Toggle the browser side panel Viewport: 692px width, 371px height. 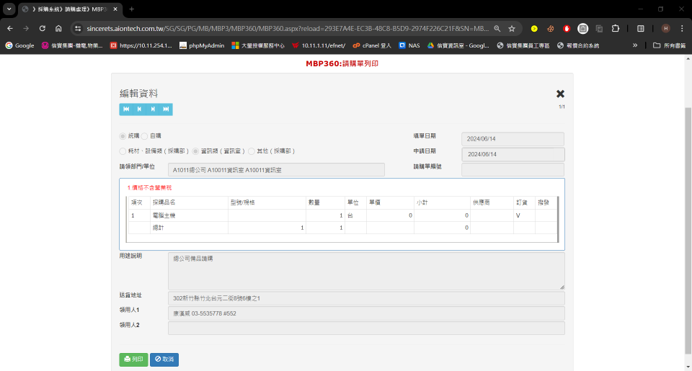(640, 28)
